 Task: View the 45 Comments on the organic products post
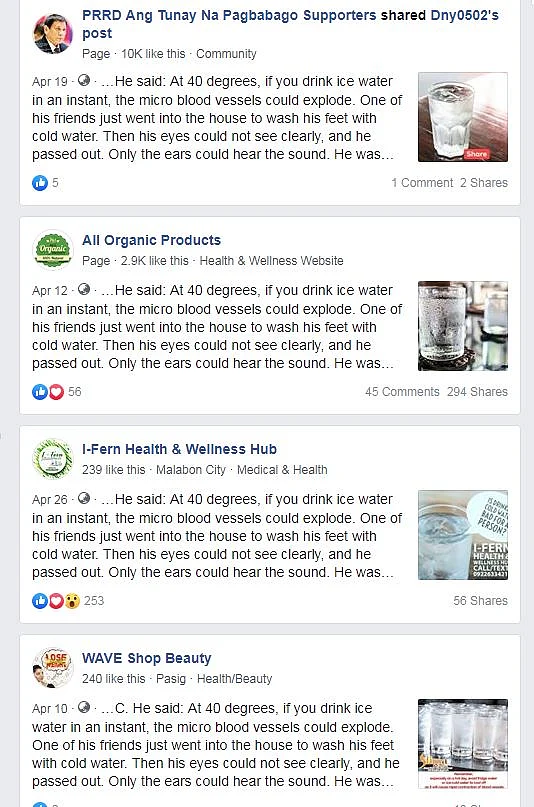pyautogui.click(x=402, y=392)
